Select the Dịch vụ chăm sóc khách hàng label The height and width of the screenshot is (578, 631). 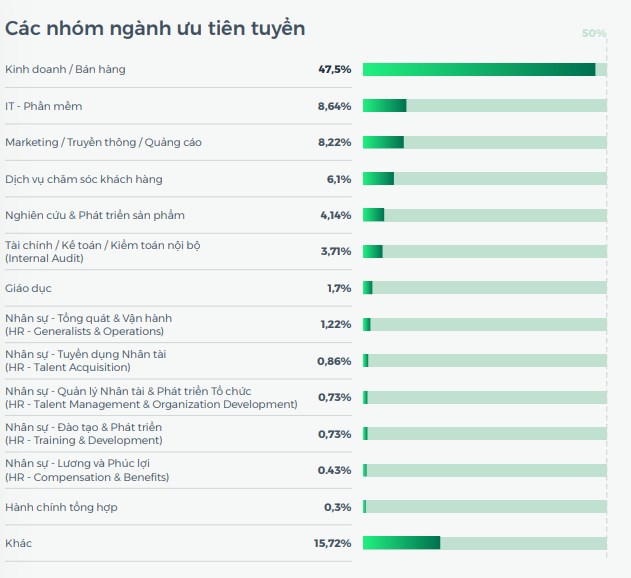pyautogui.click(x=83, y=179)
